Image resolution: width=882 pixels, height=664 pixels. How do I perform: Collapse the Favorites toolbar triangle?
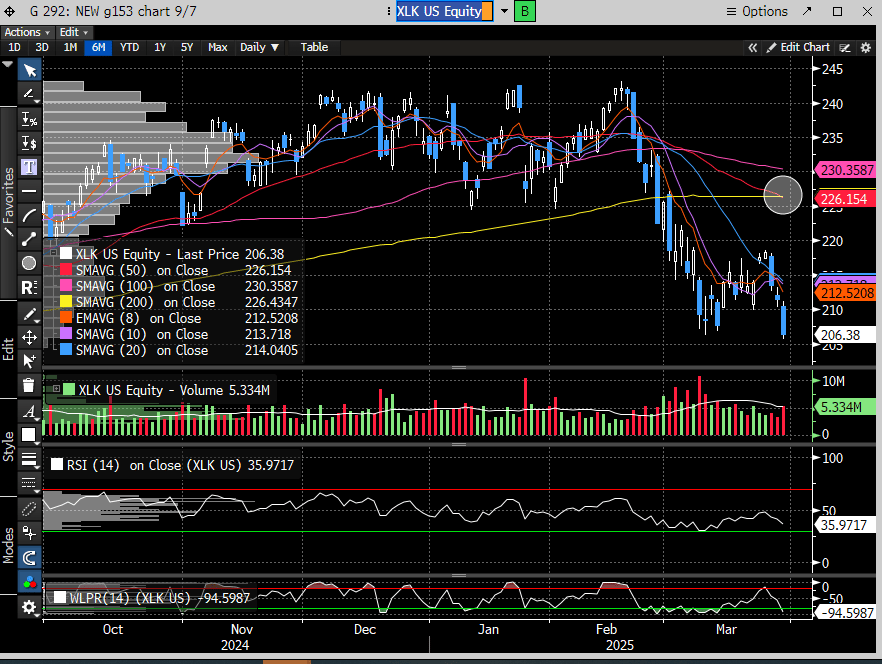(7, 65)
